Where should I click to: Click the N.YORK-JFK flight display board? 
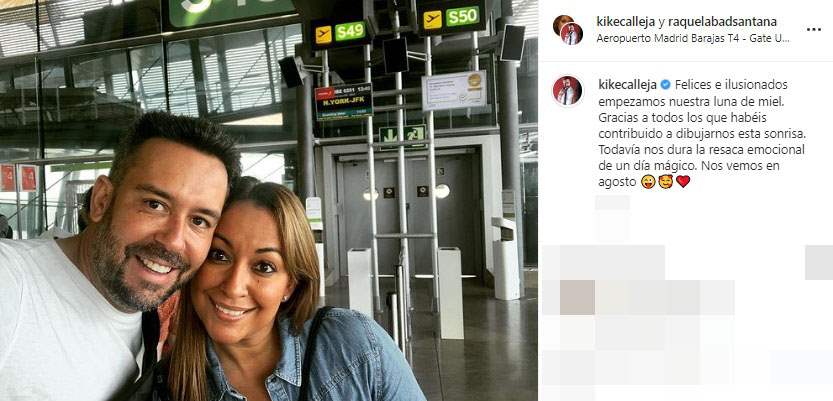coord(344,101)
